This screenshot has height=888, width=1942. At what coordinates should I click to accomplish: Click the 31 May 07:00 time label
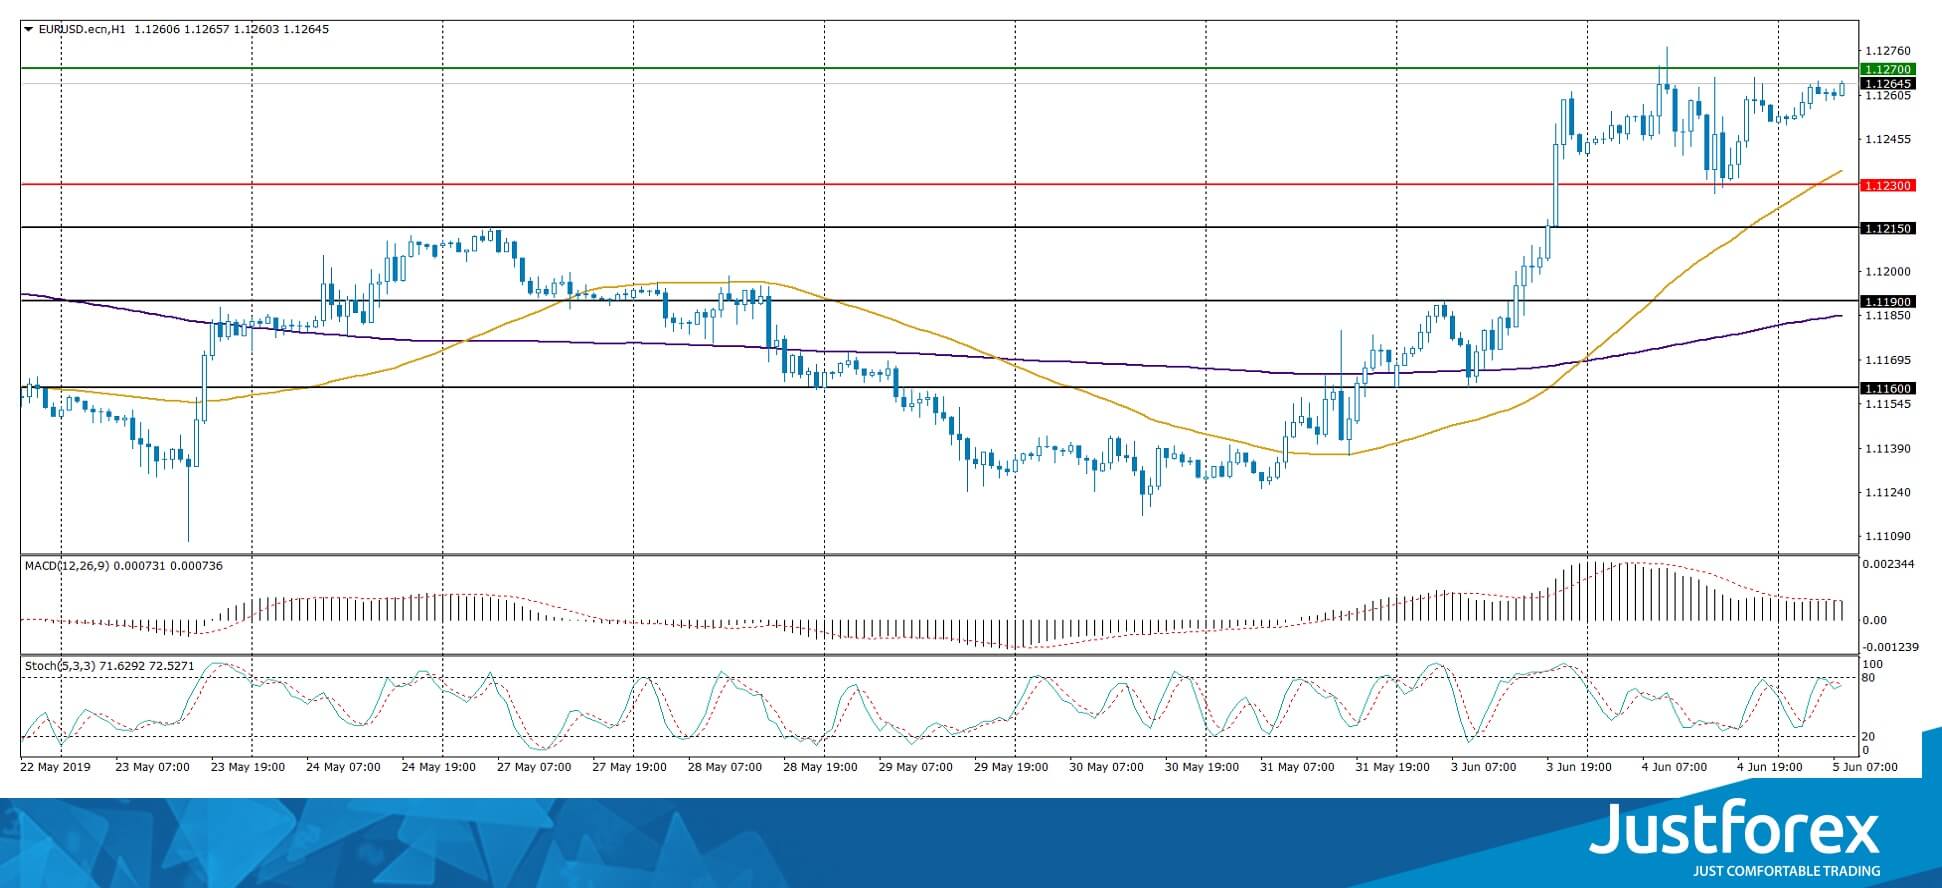1297,767
